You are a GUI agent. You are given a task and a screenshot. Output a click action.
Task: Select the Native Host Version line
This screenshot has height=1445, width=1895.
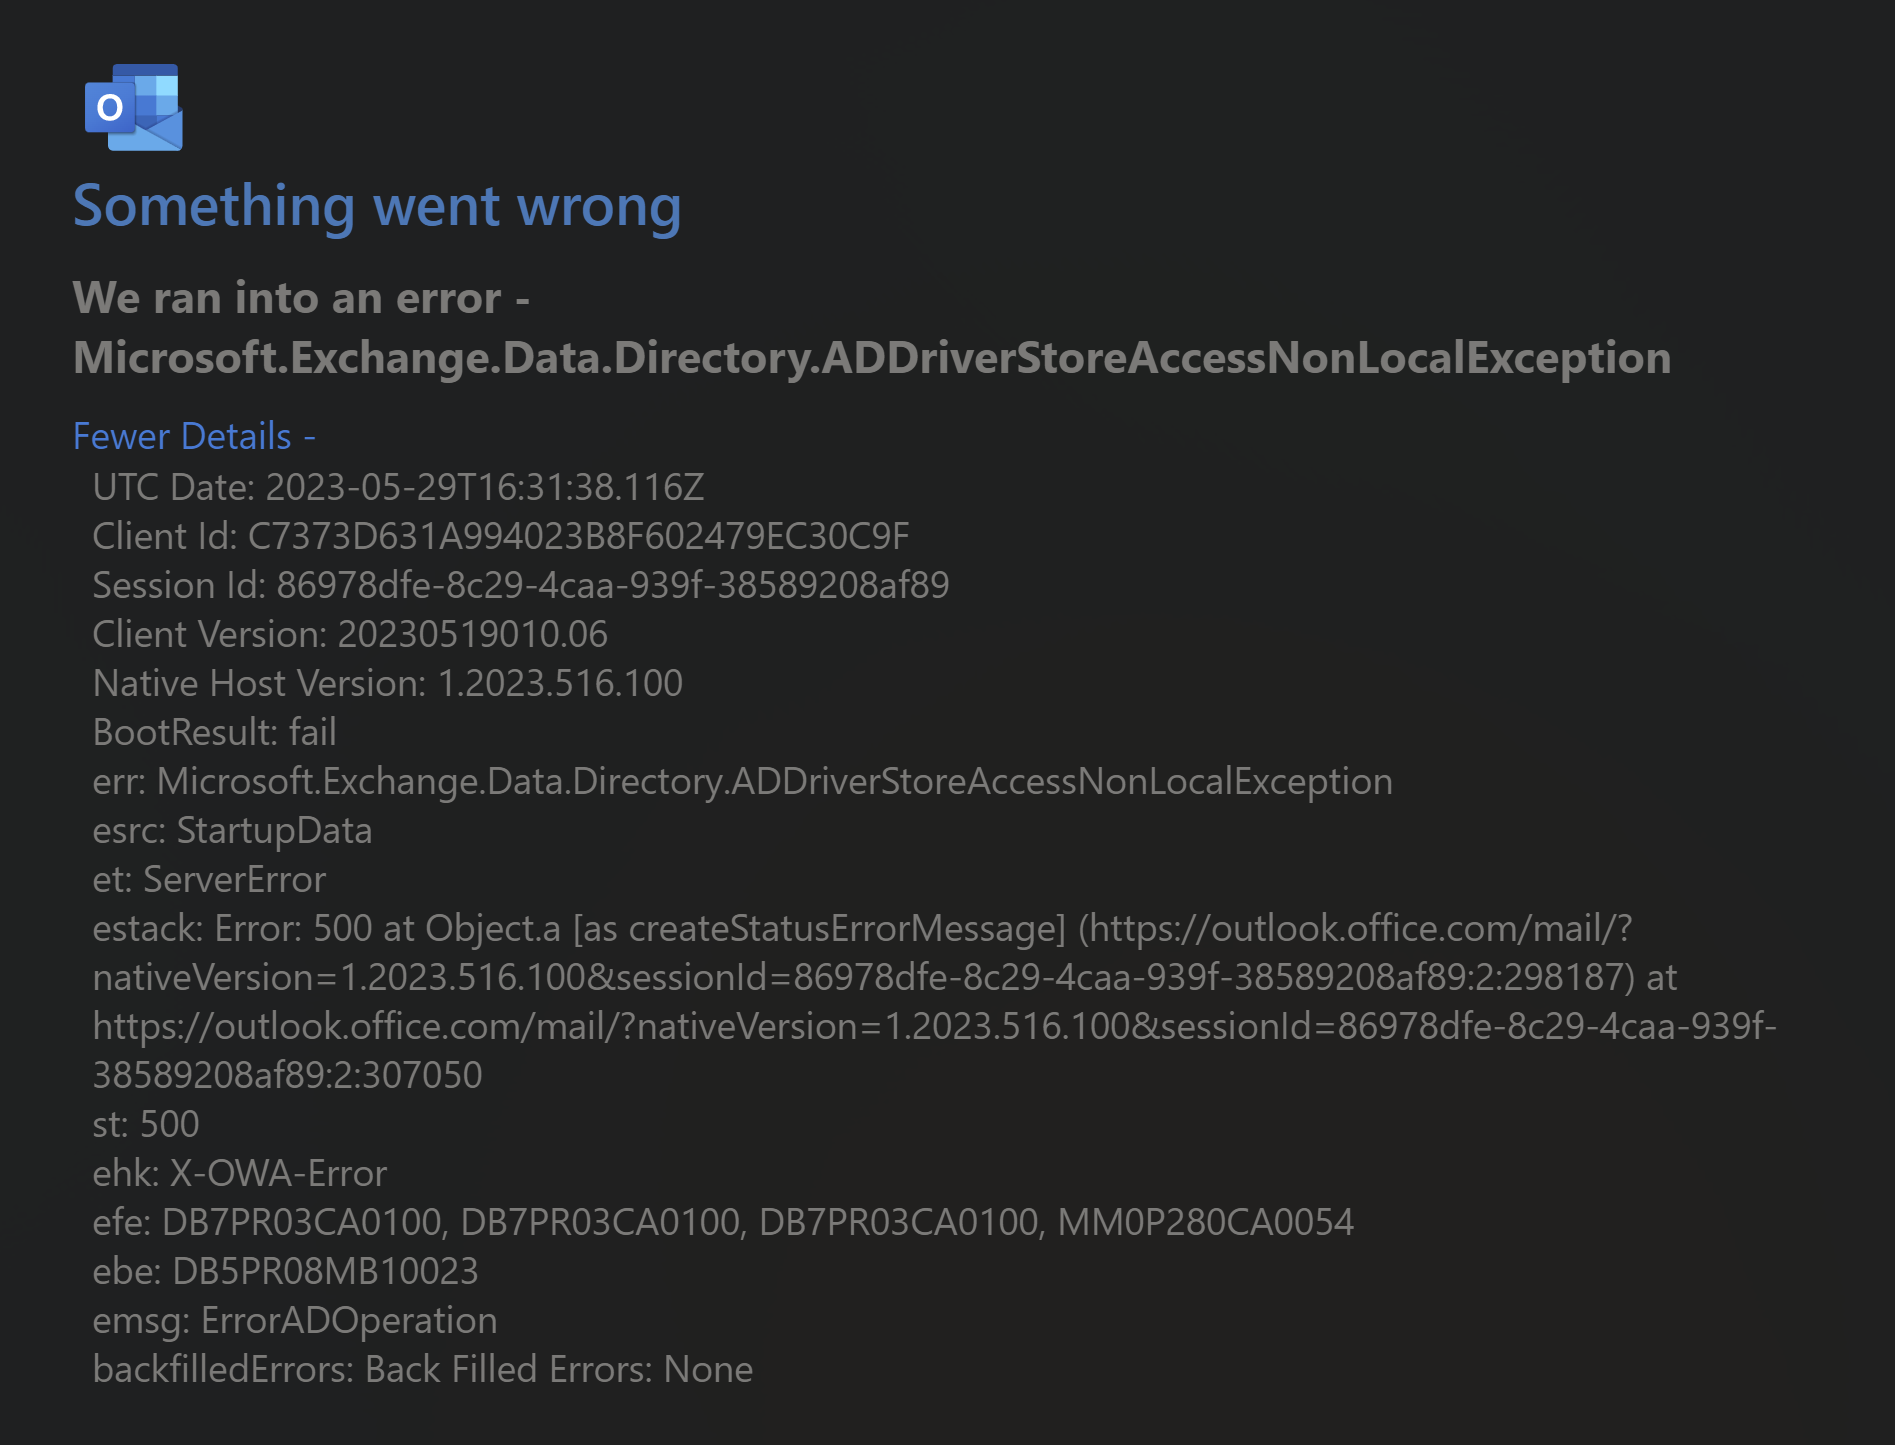coord(388,683)
